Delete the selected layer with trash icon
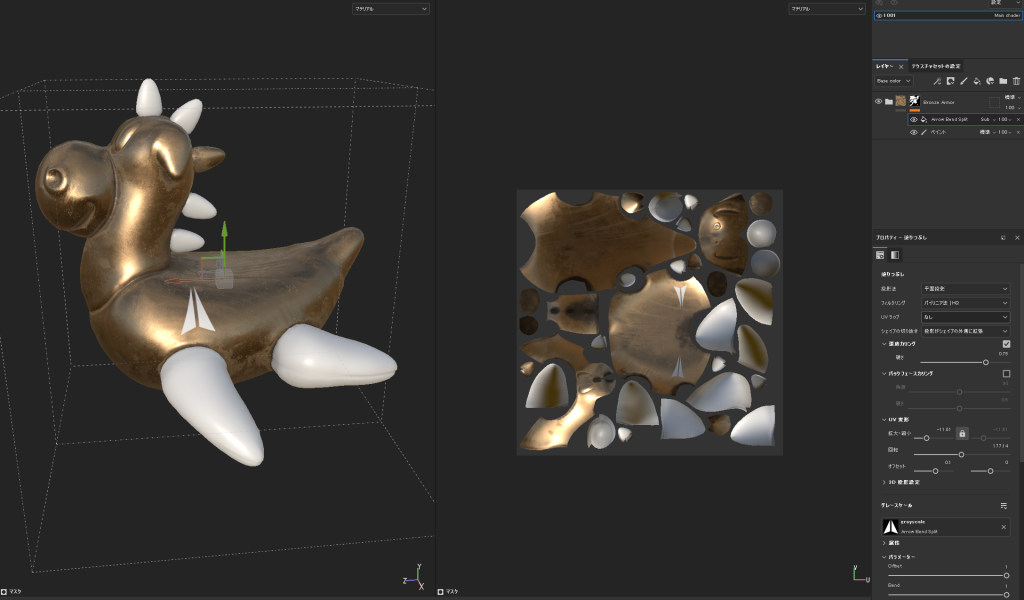The image size is (1024, 600). (x=1016, y=81)
